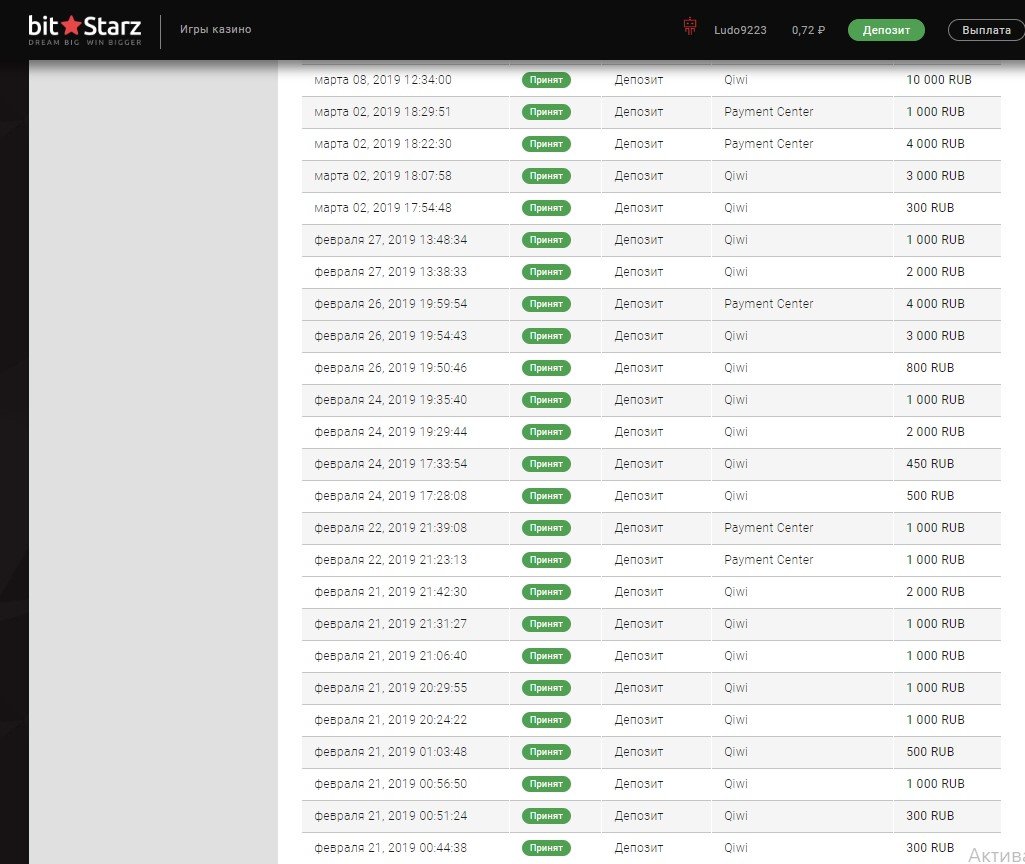Click the red avatar icon beside Ludo9223
The height and width of the screenshot is (864, 1025).
pyautogui.click(x=689, y=29)
